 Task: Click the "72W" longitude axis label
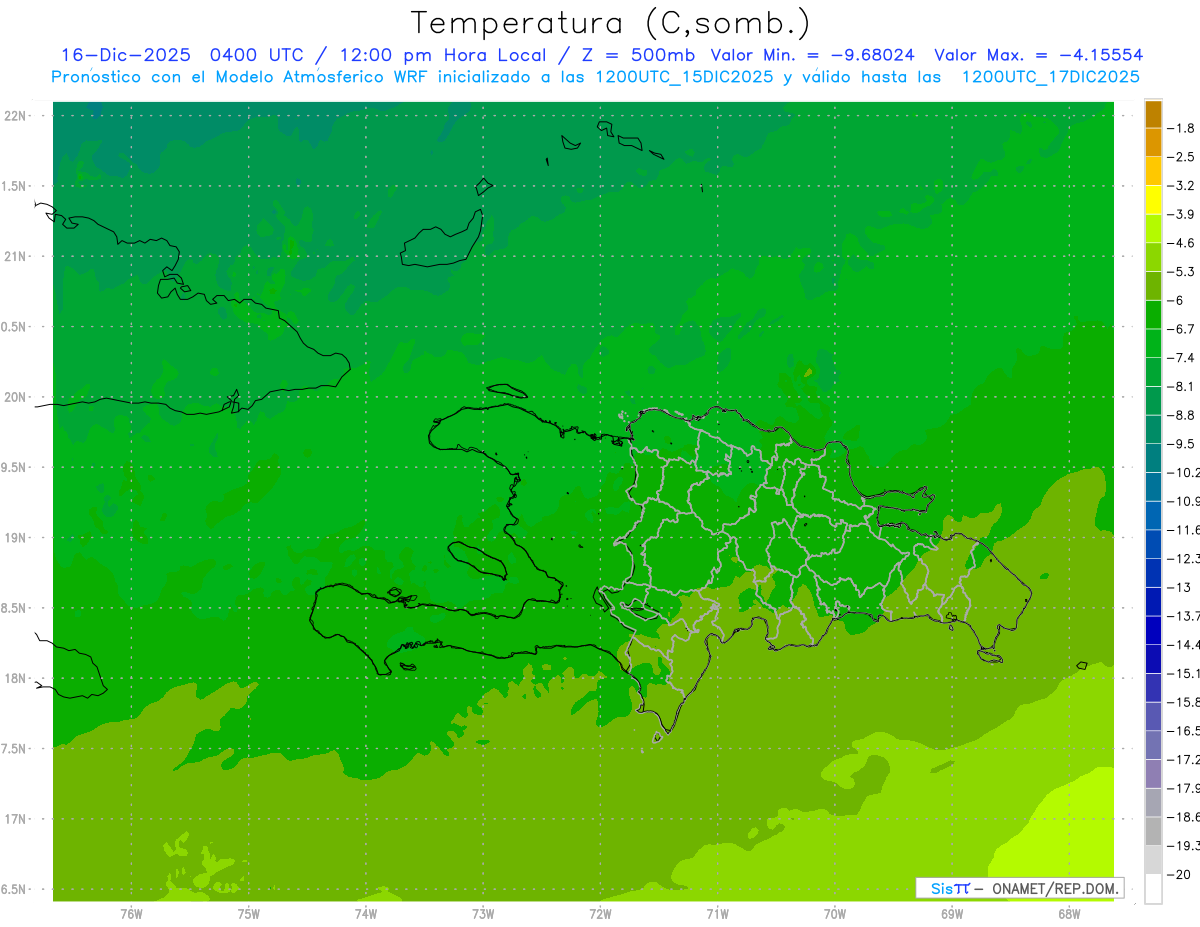coord(600,914)
